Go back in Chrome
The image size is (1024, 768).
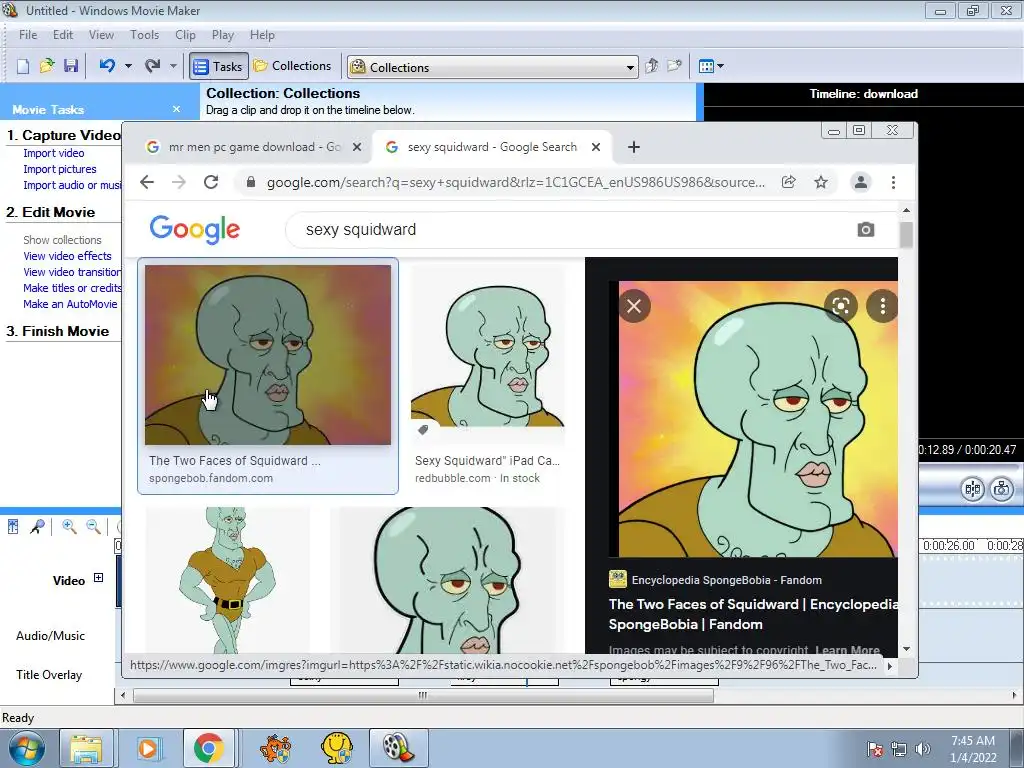click(x=147, y=182)
